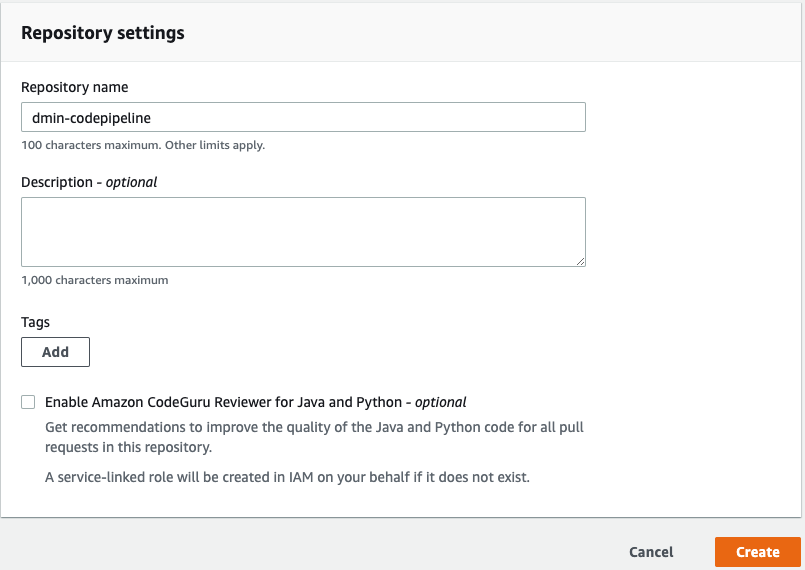Focus the Description text area

tap(303, 231)
